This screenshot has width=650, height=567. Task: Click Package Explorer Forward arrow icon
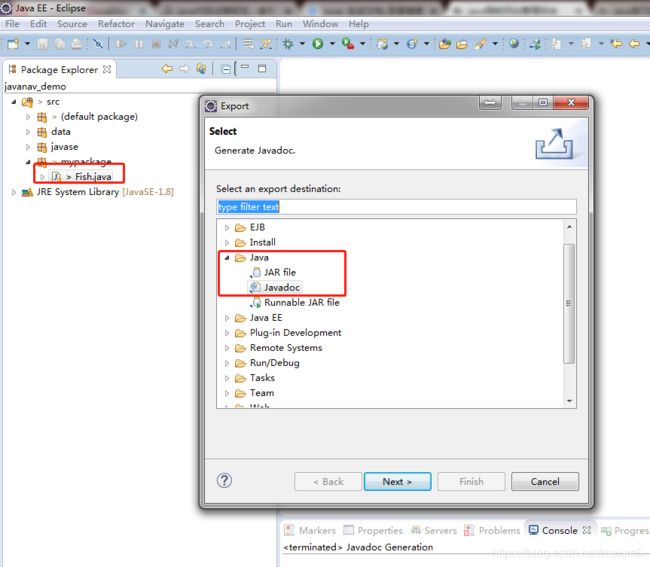point(184,68)
